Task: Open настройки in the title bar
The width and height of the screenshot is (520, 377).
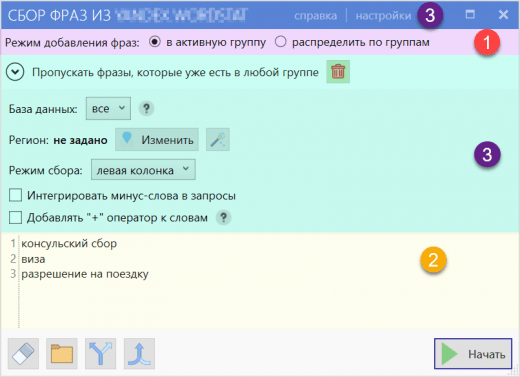Action: pos(383,16)
